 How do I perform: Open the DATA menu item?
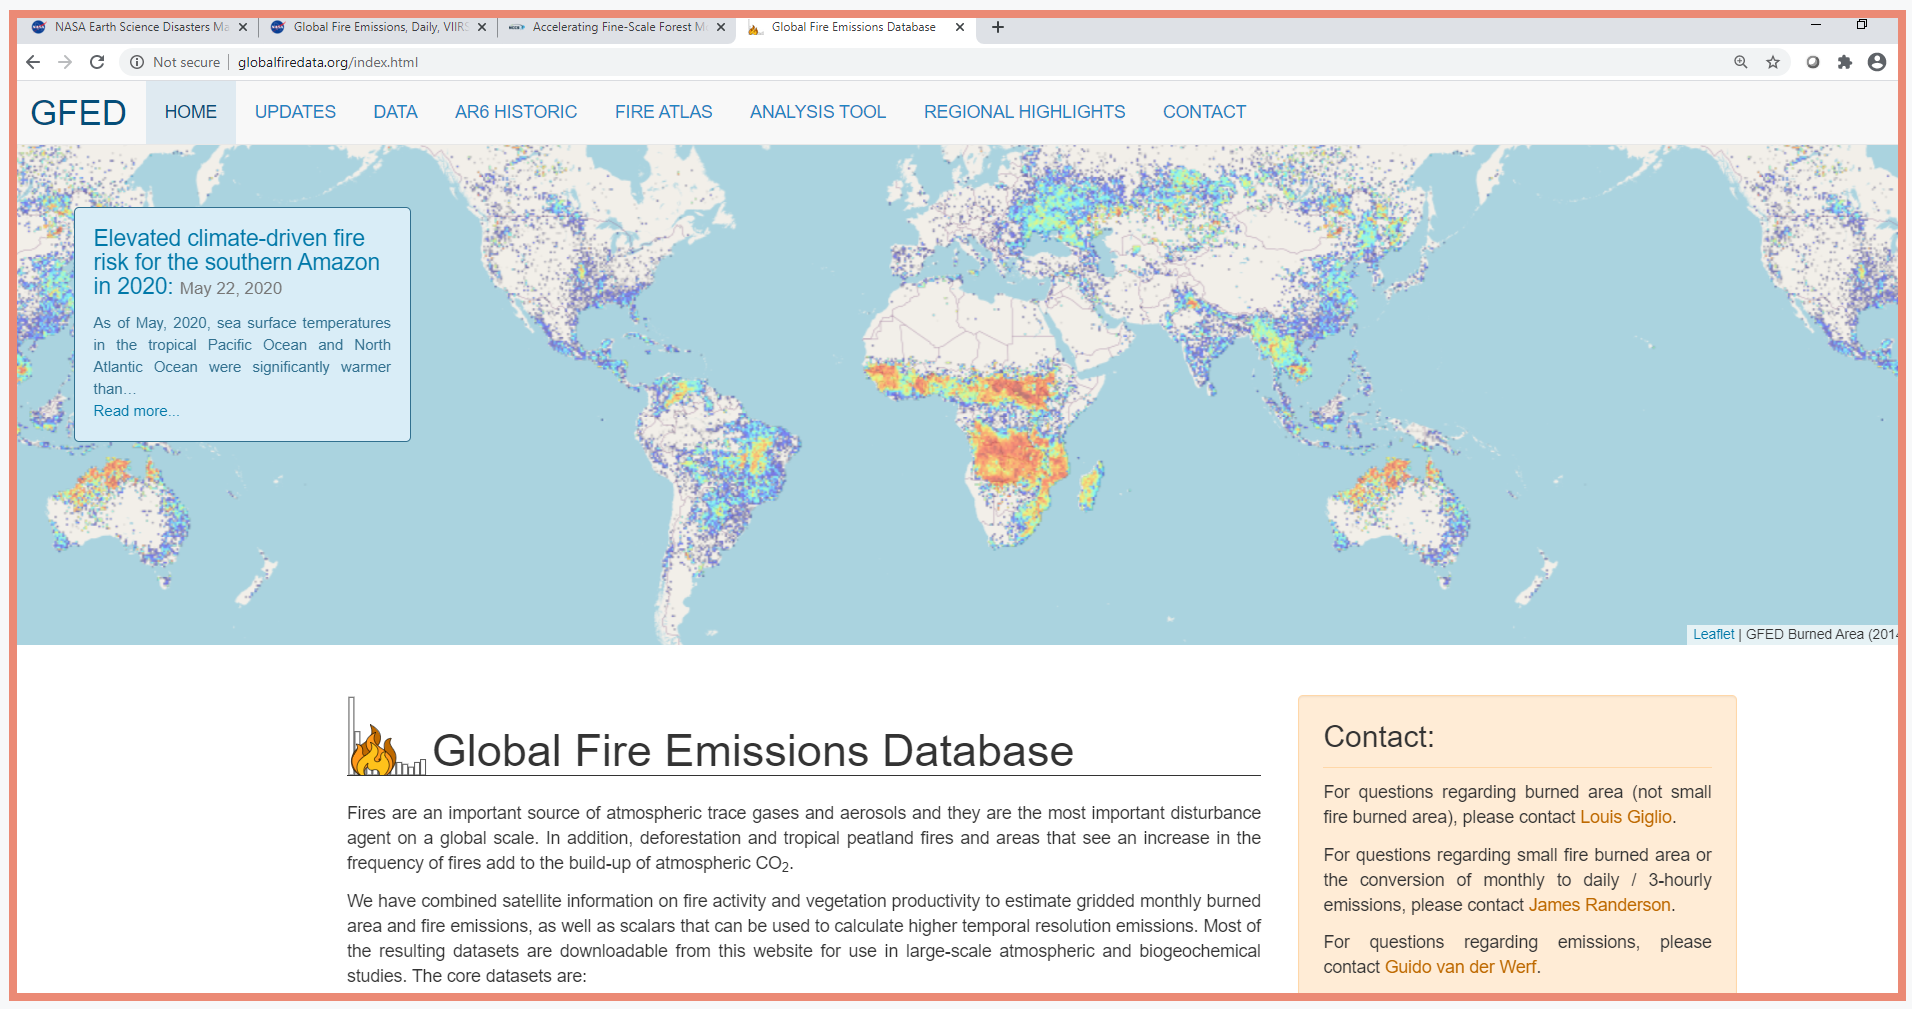coord(395,112)
